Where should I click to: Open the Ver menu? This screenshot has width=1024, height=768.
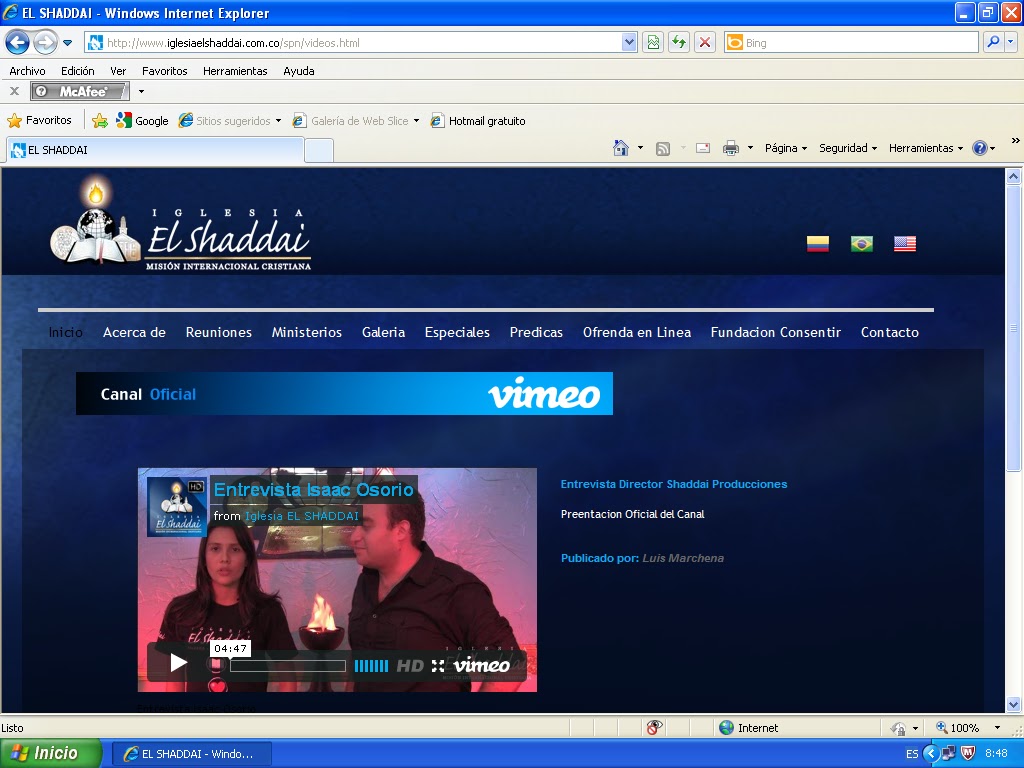pos(118,71)
